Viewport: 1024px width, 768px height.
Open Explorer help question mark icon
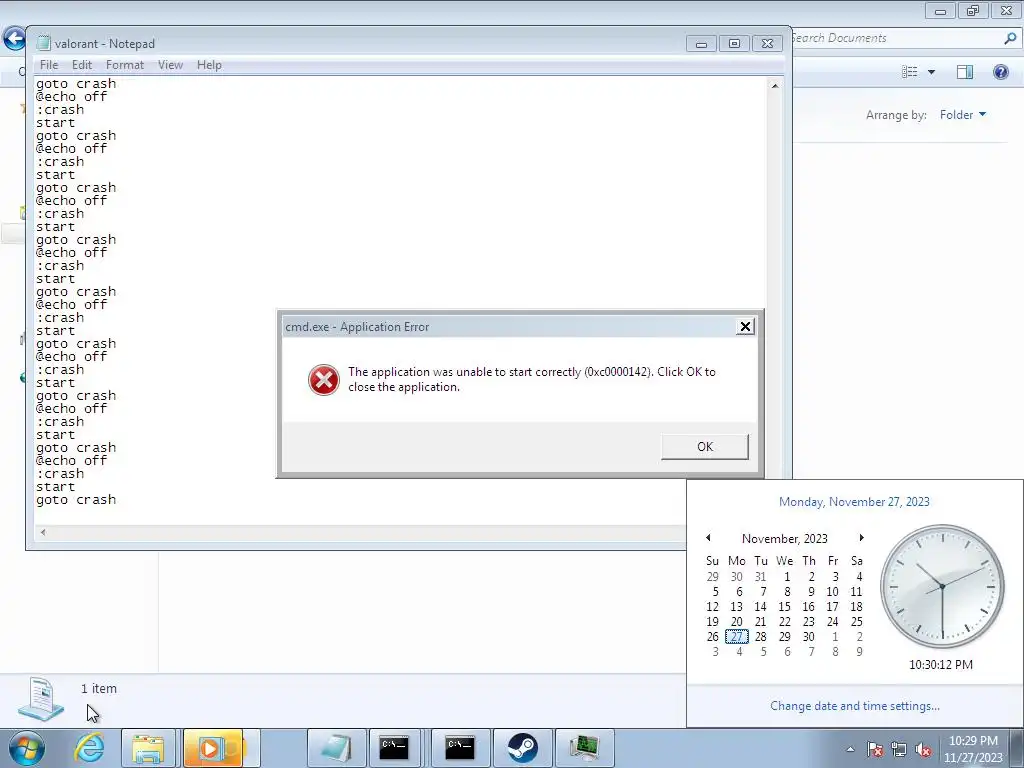point(1000,72)
